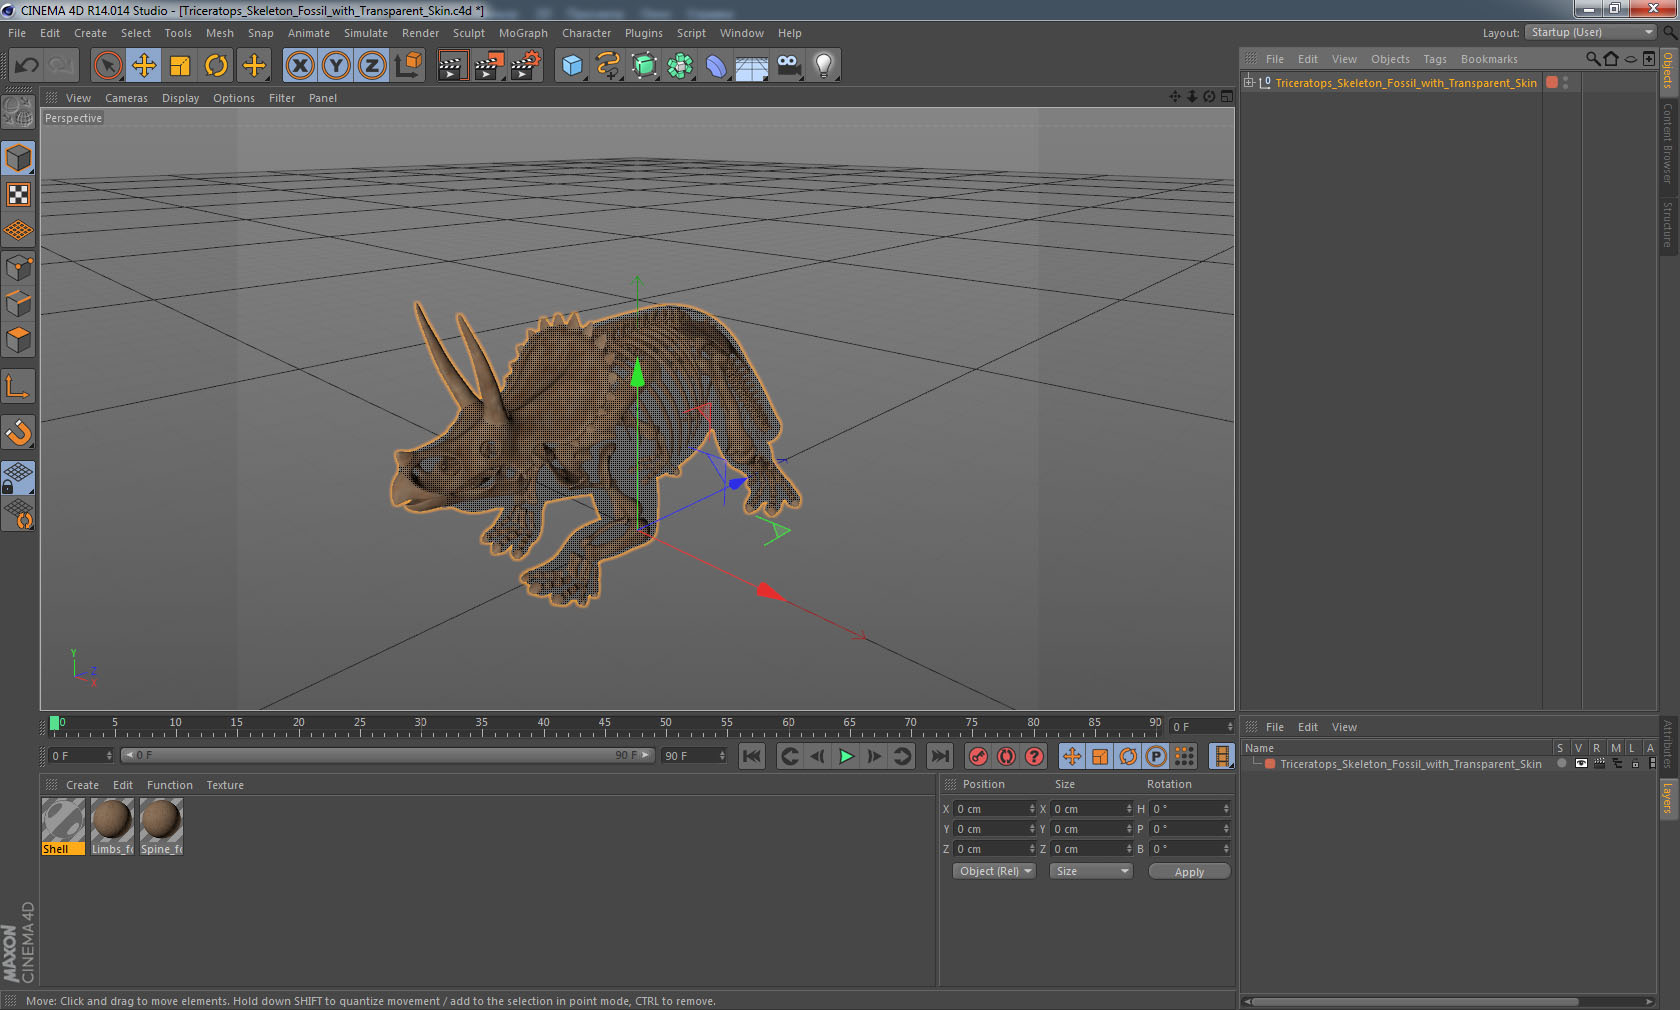Add a camera object
The height and width of the screenshot is (1010, 1680).
click(789, 66)
